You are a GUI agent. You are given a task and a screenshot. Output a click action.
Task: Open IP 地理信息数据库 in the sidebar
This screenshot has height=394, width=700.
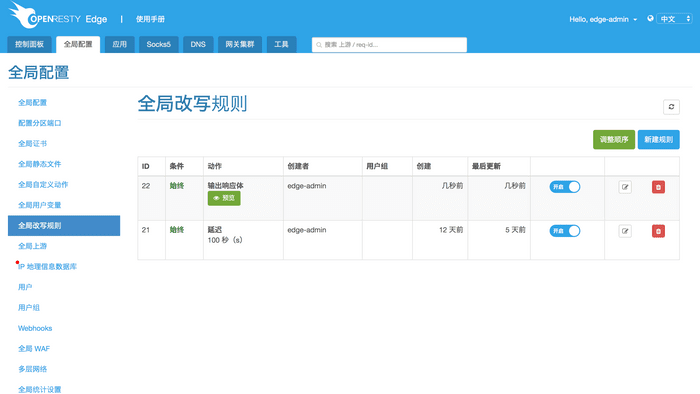point(47,267)
